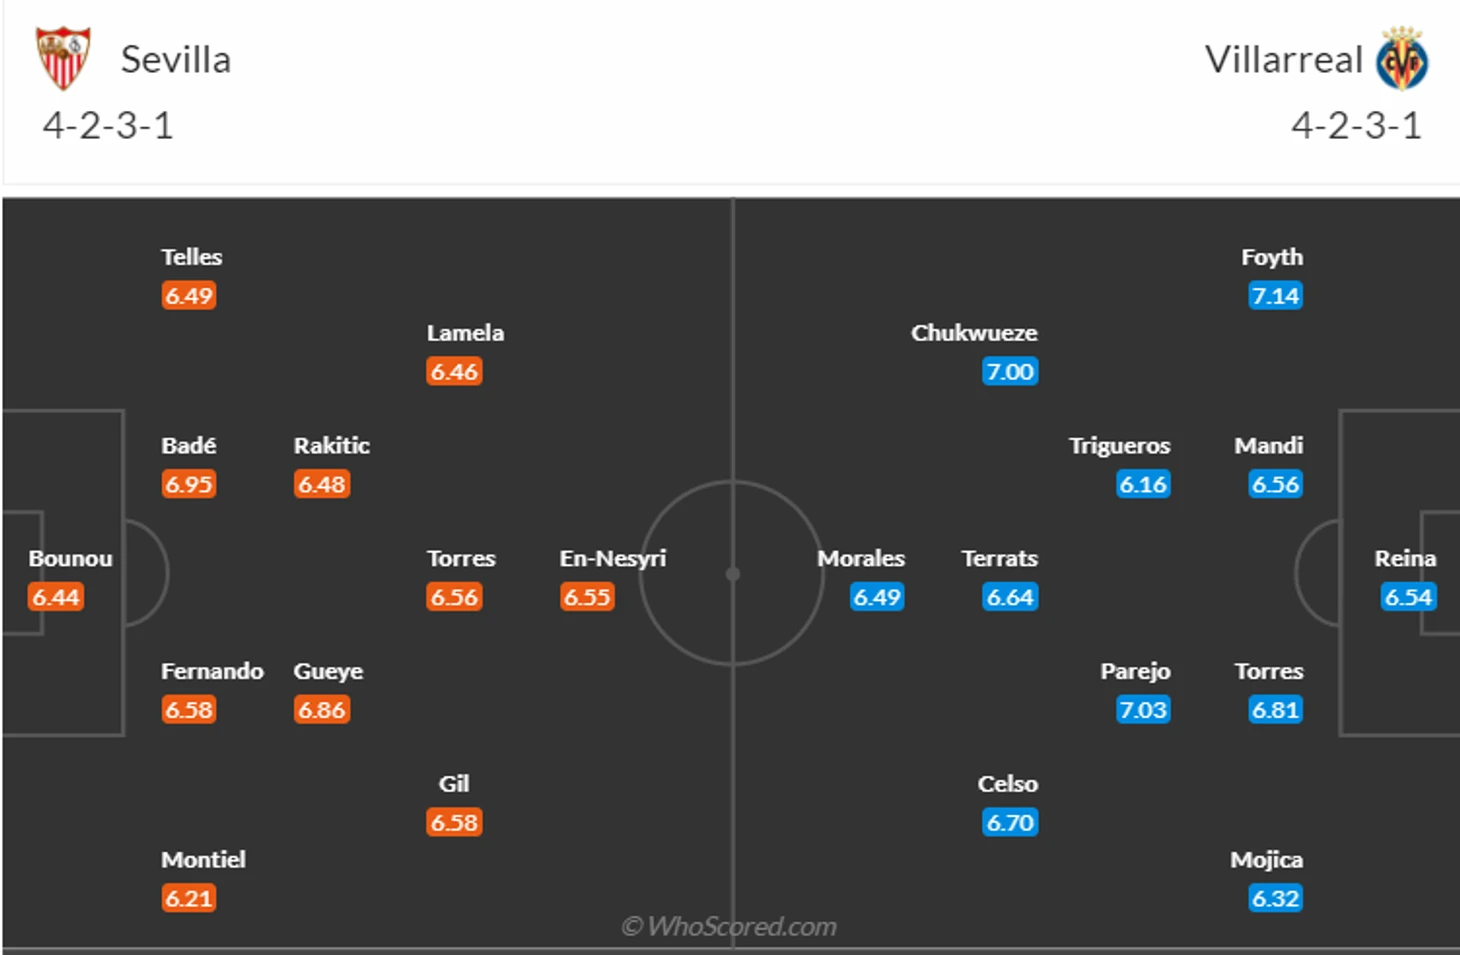Click Bounou's 6.44 goalkeeper rating badge
This screenshot has height=955, width=1460.
[x=56, y=598]
